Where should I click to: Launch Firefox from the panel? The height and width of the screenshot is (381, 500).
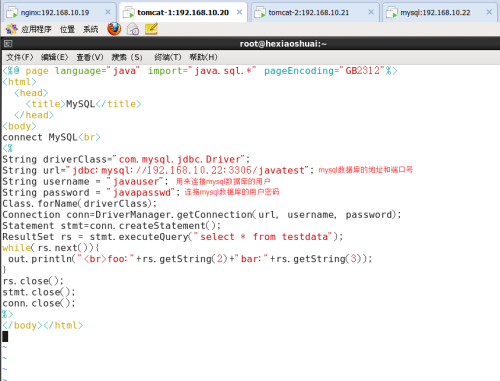coord(114,29)
